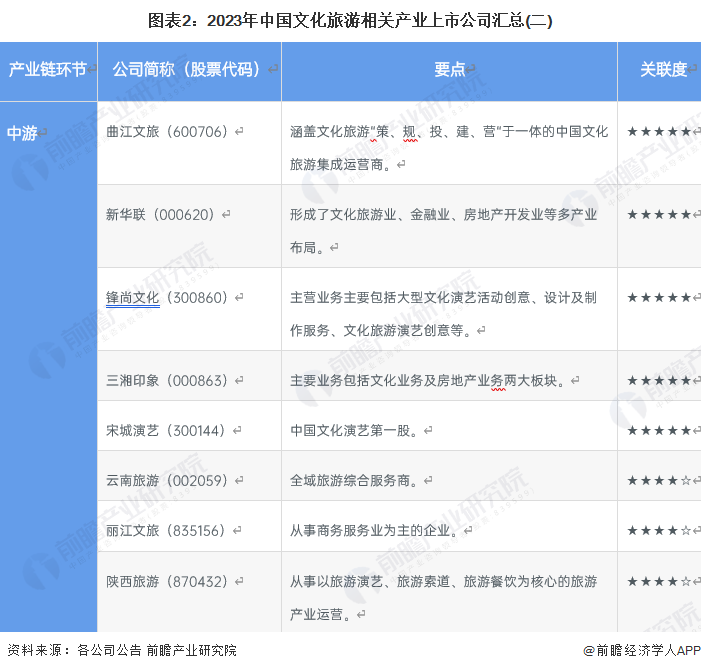The image size is (701, 671).
Task: Click company name 曲江文旅（600706）
Action: click(x=167, y=131)
